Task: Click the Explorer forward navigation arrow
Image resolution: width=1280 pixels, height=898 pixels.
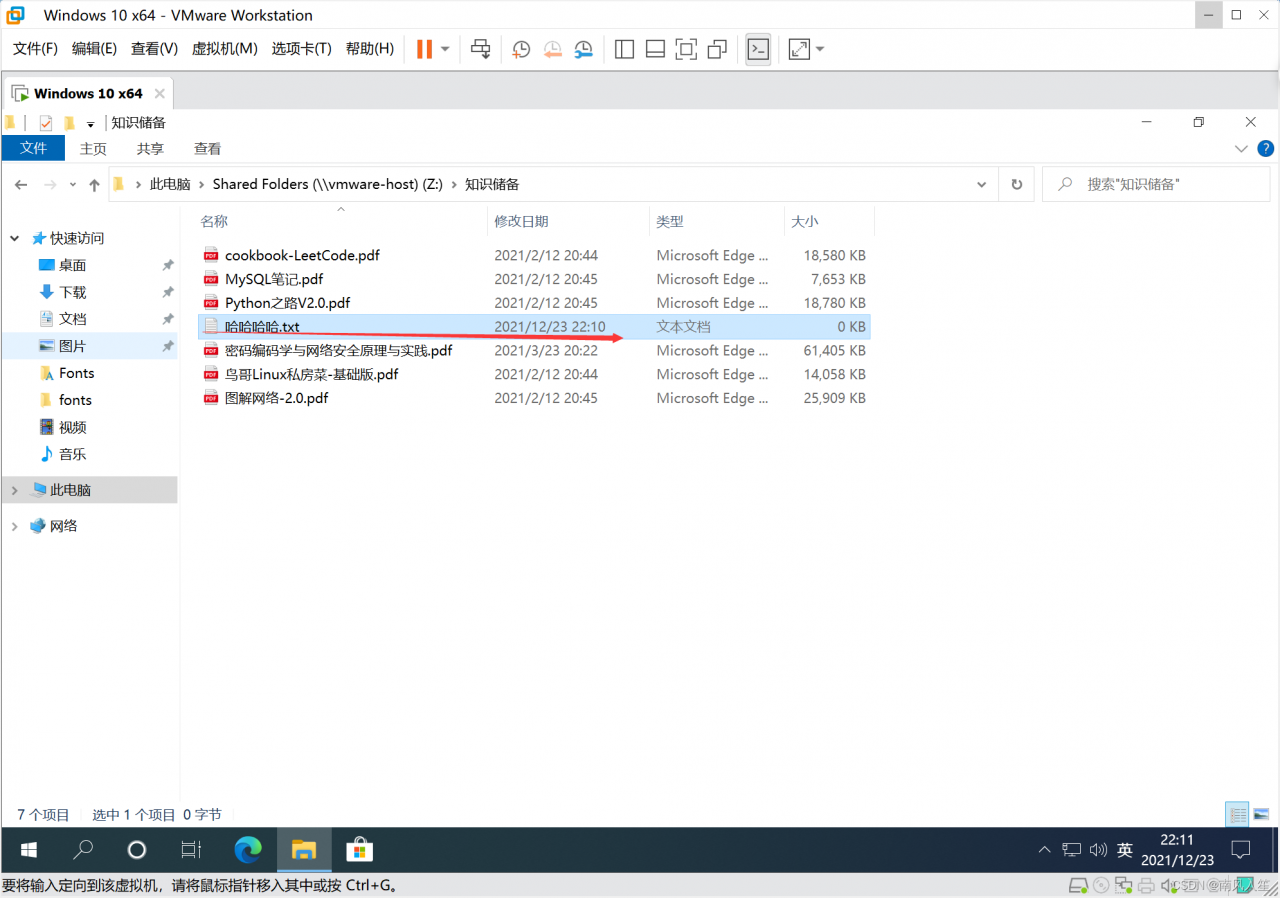Action: [50, 185]
